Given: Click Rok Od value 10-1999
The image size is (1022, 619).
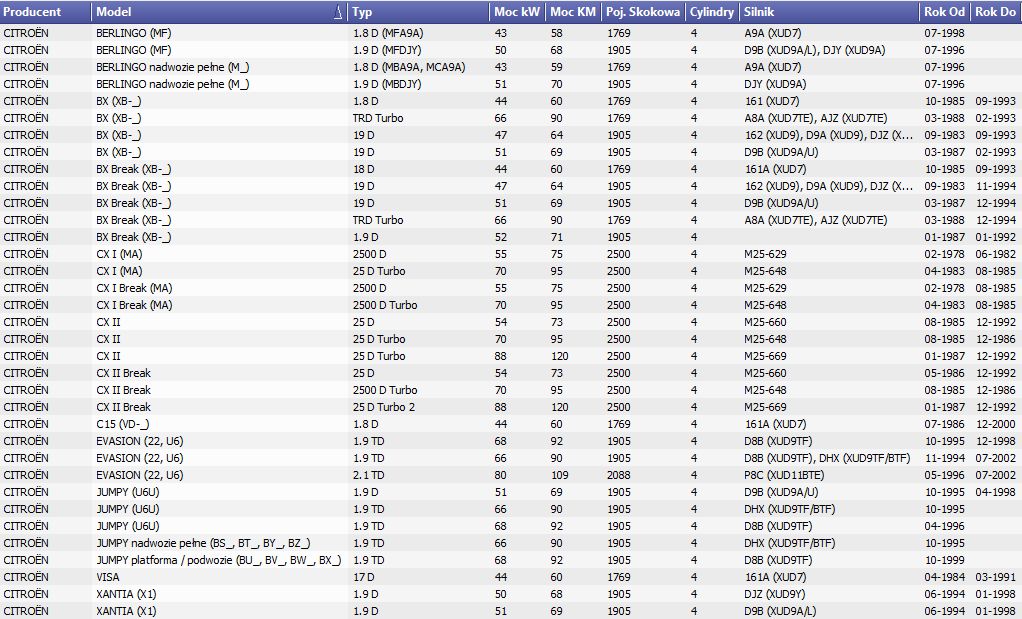Looking at the screenshot, I should [944, 560].
